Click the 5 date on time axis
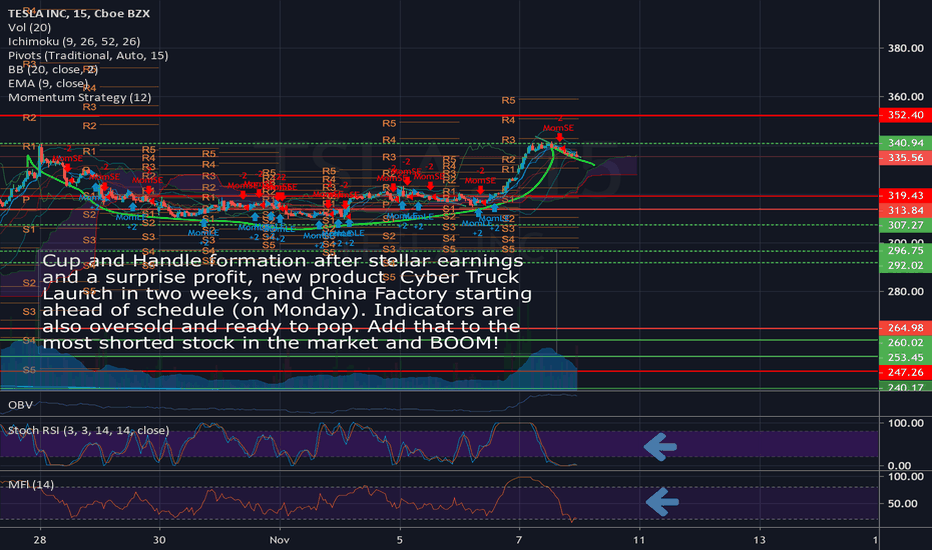Image resolution: width=932 pixels, height=550 pixels. (x=399, y=540)
